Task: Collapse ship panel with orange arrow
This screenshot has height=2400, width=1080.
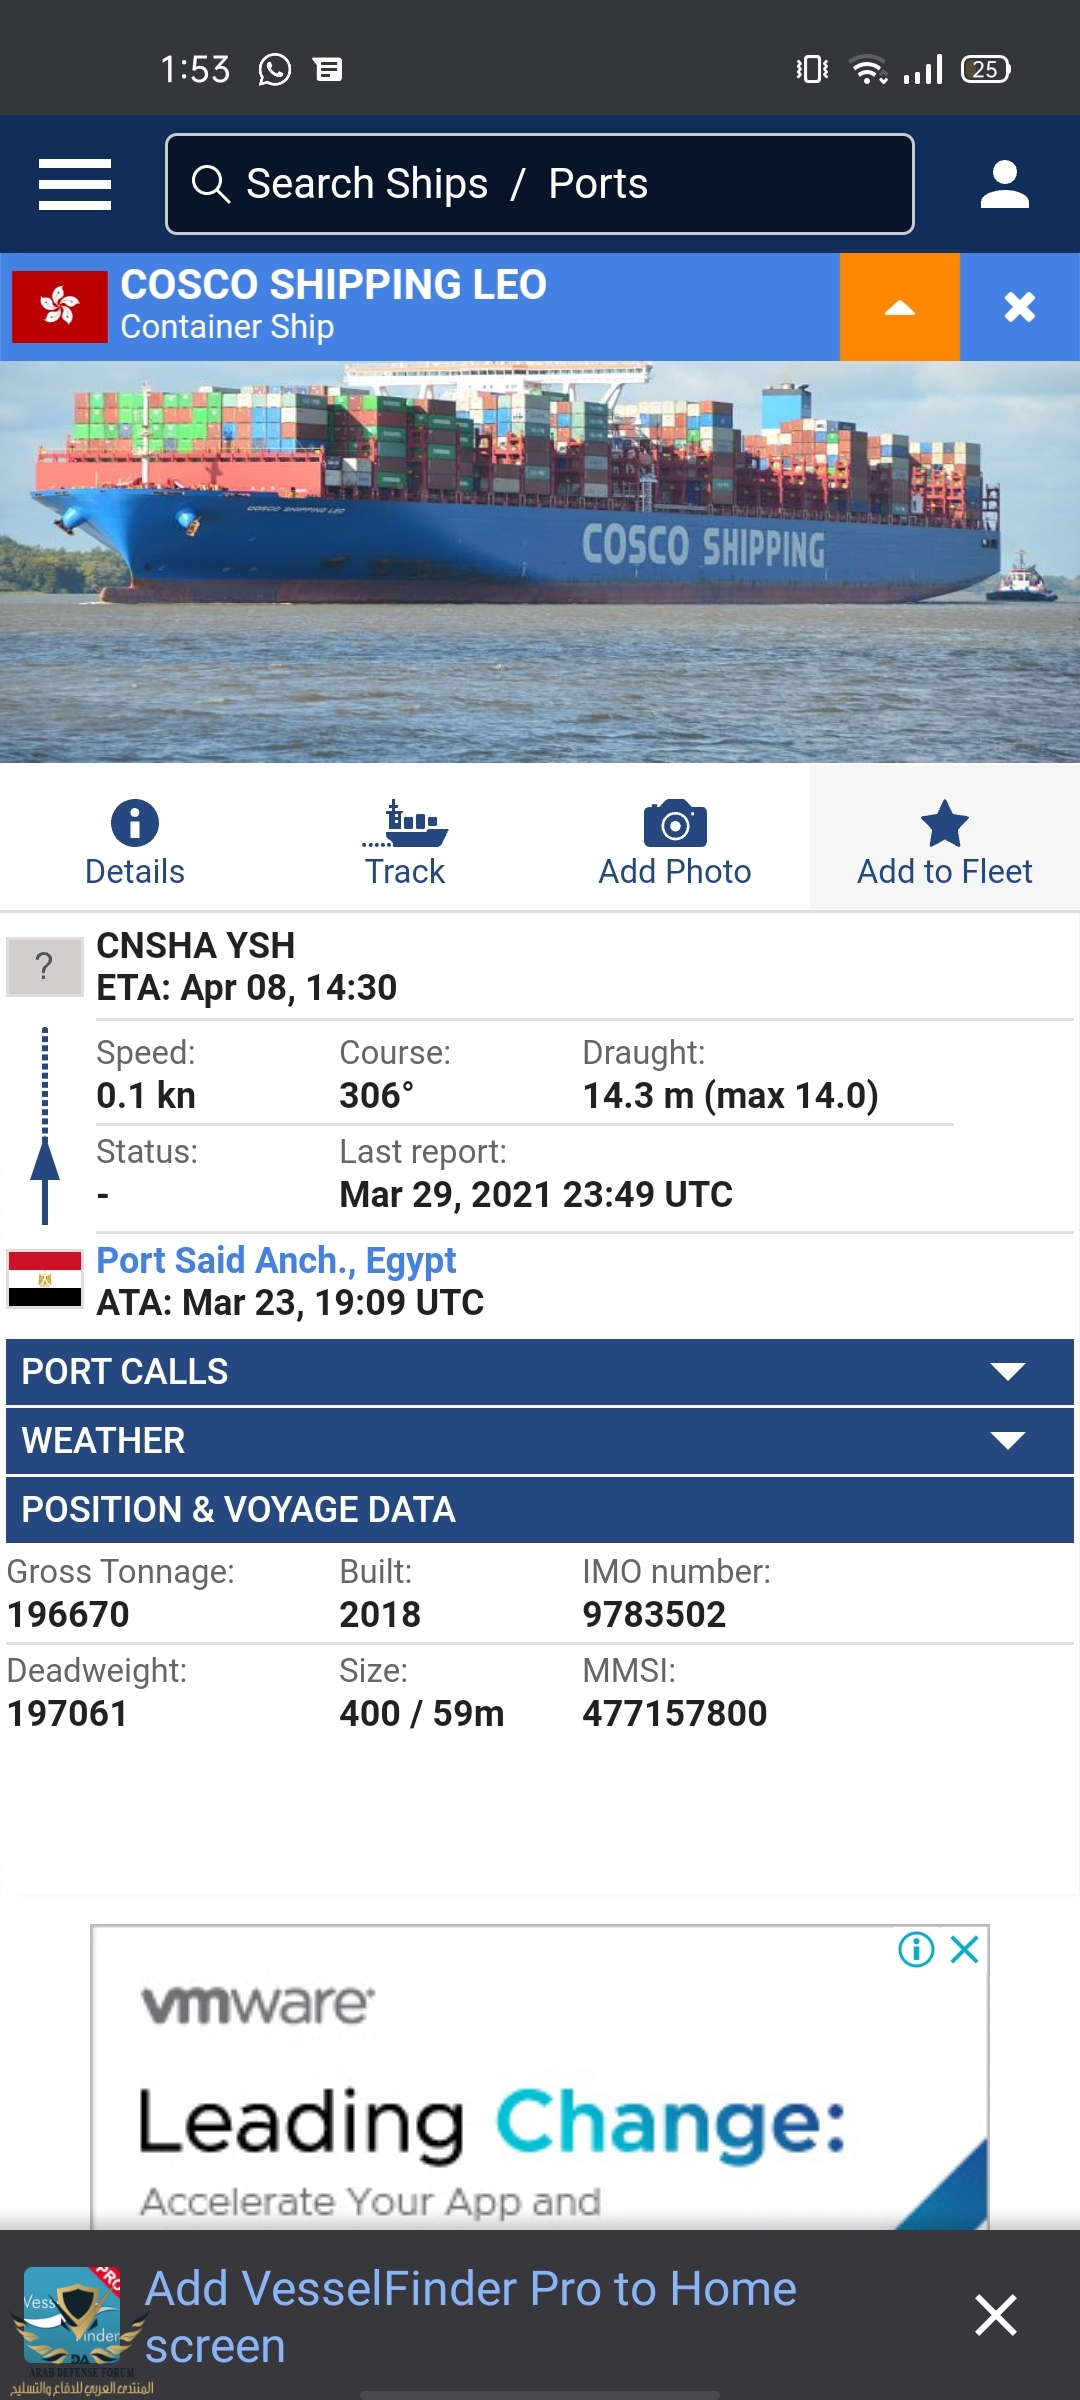Action: (x=900, y=307)
